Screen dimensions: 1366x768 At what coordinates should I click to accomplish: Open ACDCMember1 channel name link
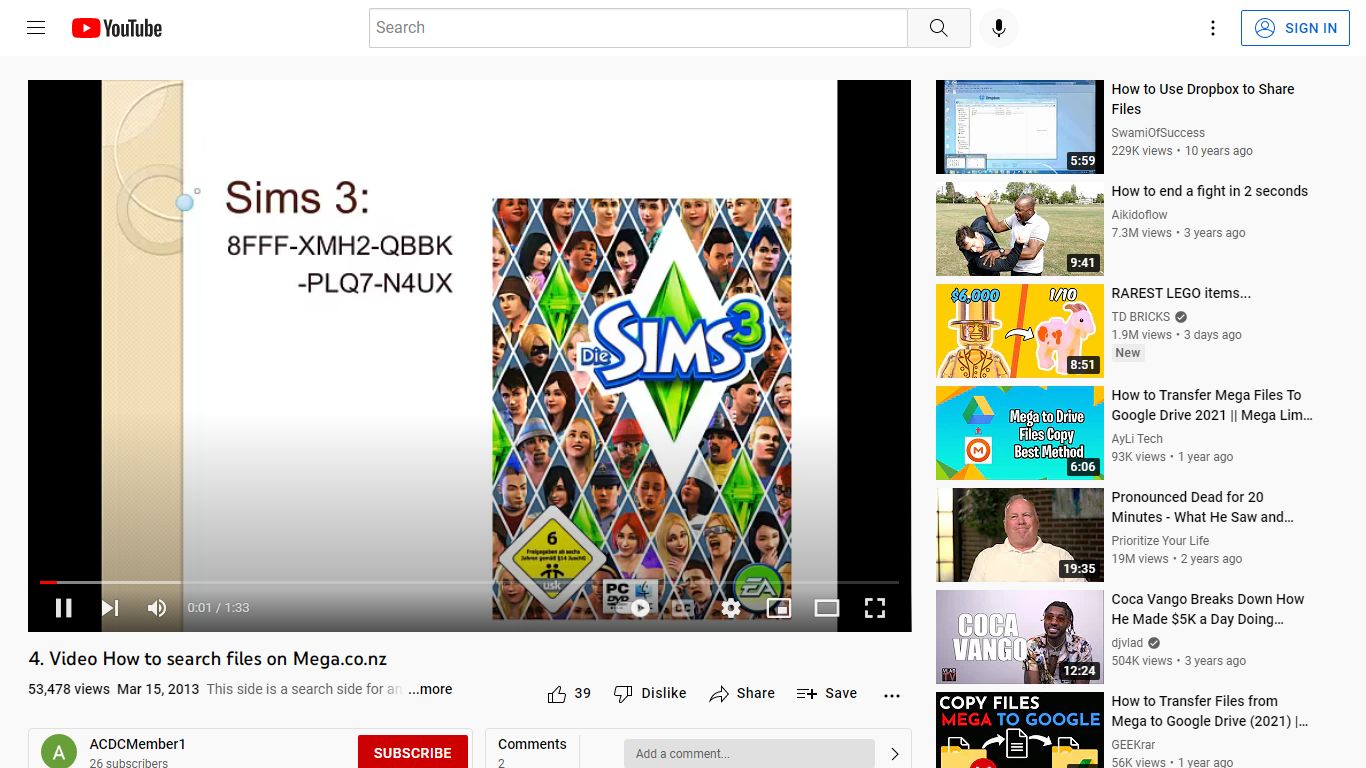pyautogui.click(x=138, y=744)
